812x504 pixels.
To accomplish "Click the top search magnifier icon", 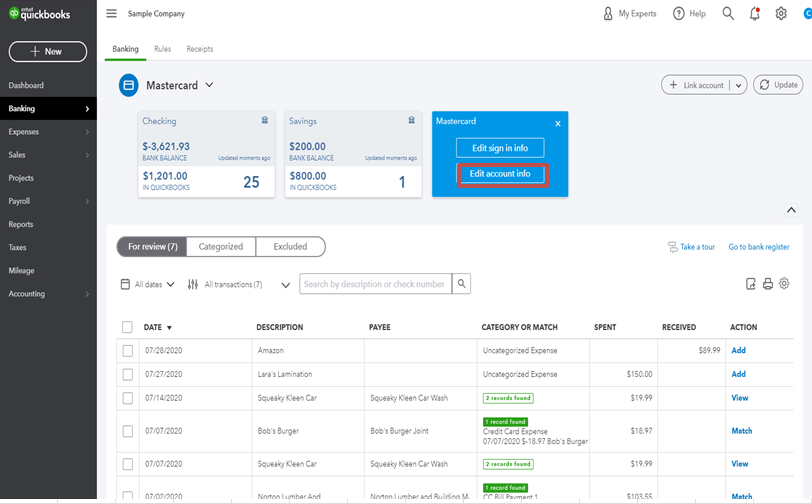I will 728,13.
